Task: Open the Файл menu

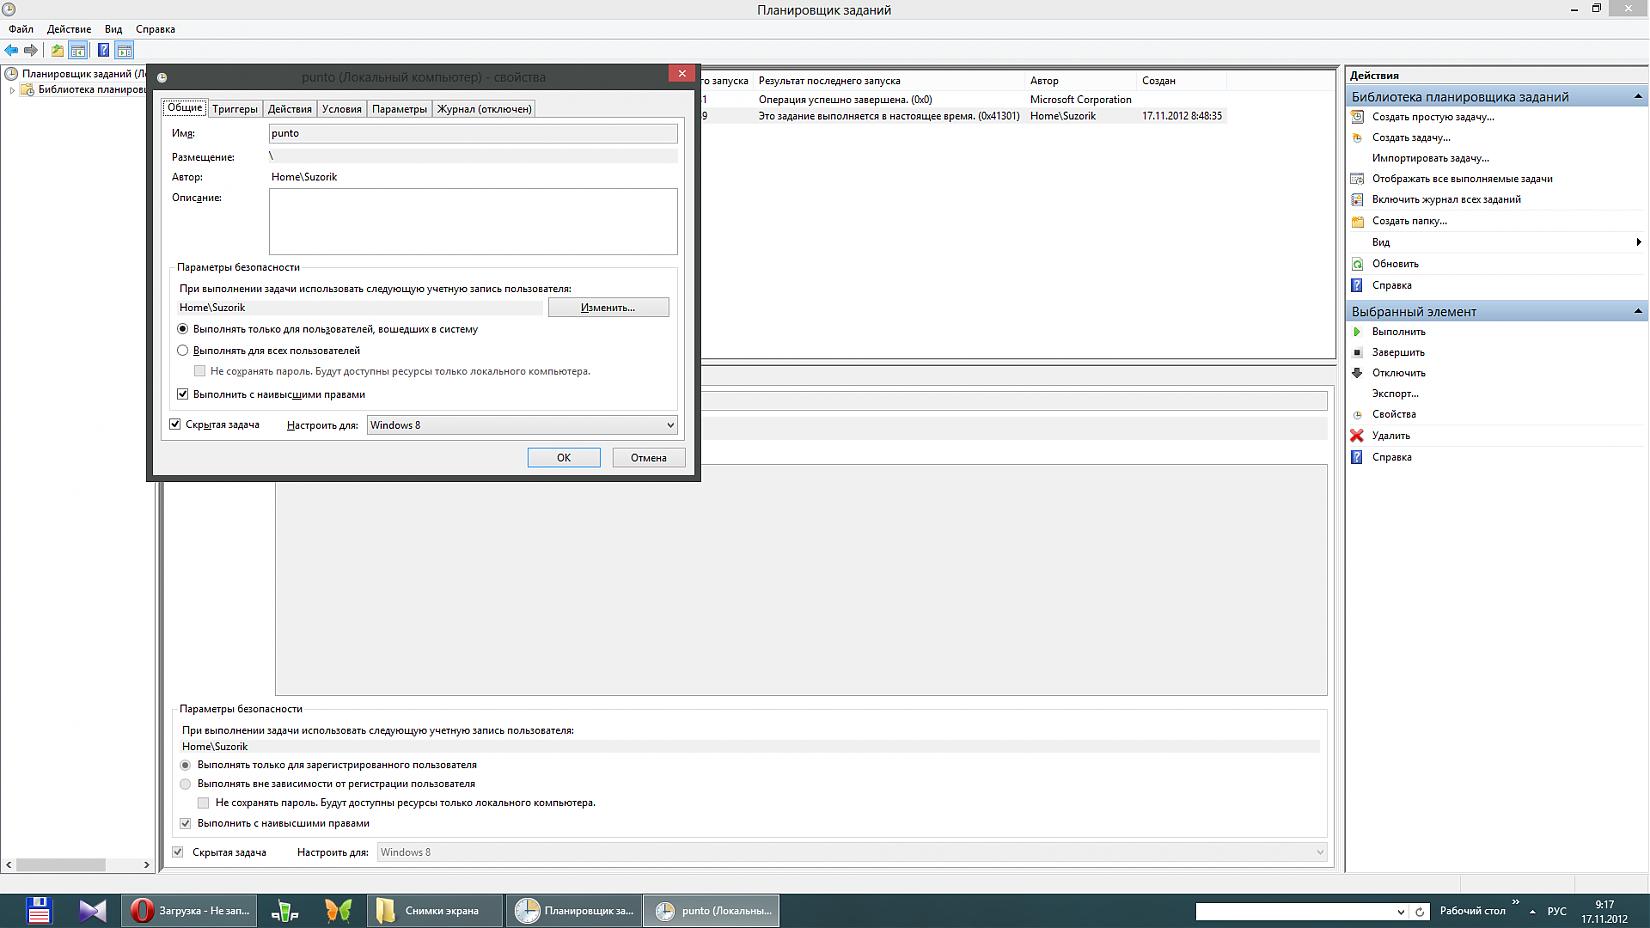Action: (21, 29)
